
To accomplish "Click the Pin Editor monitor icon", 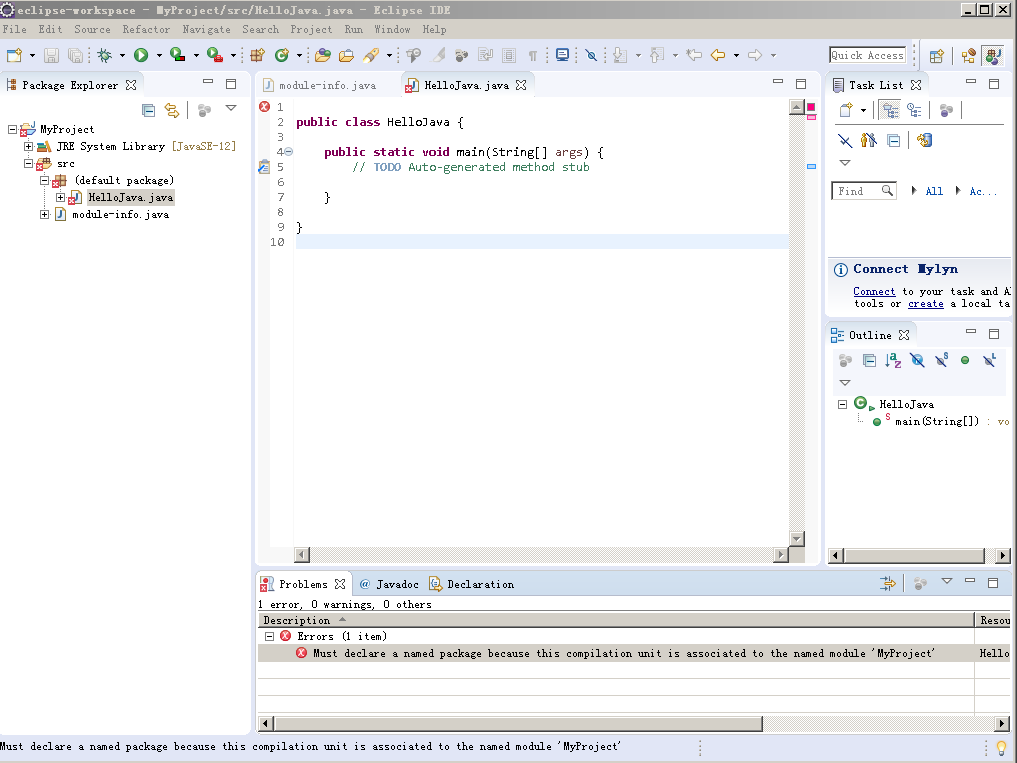I will [562, 55].
